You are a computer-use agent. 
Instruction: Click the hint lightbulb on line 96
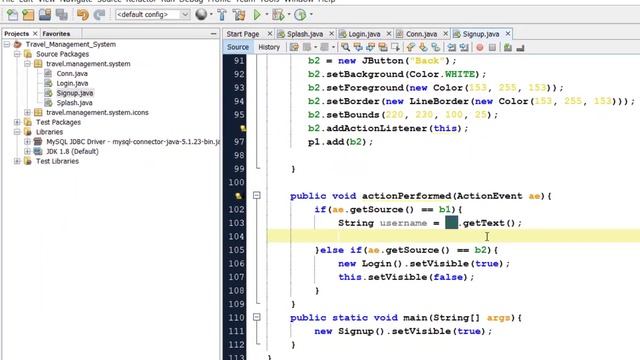(x=242, y=129)
